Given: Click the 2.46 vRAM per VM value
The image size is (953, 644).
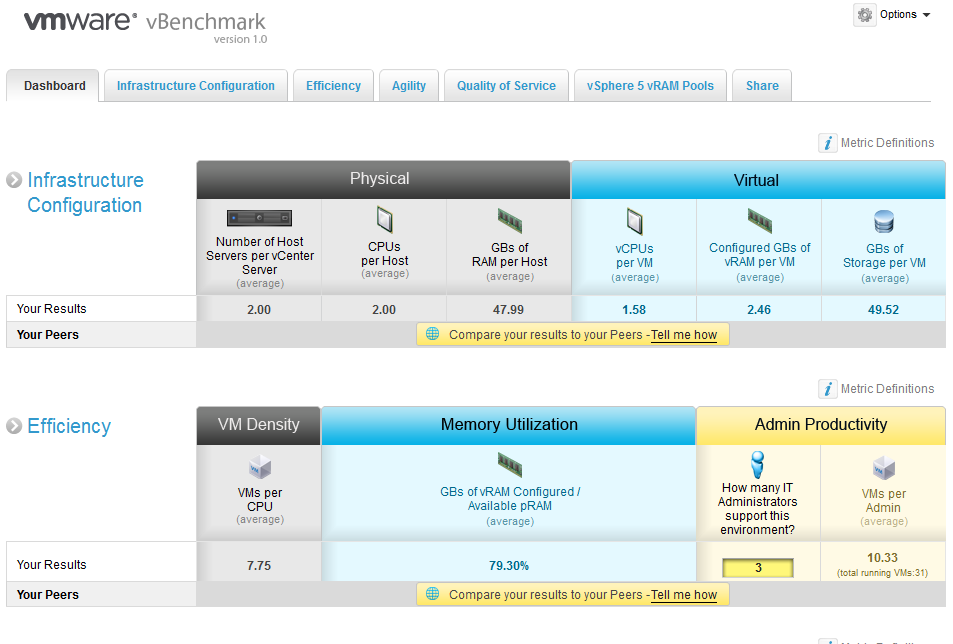Looking at the screenshot, I should point(759,310).
